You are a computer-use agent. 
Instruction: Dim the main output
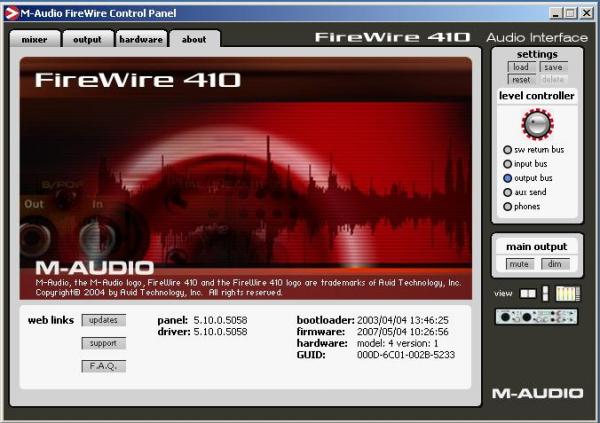click(553, 264)
